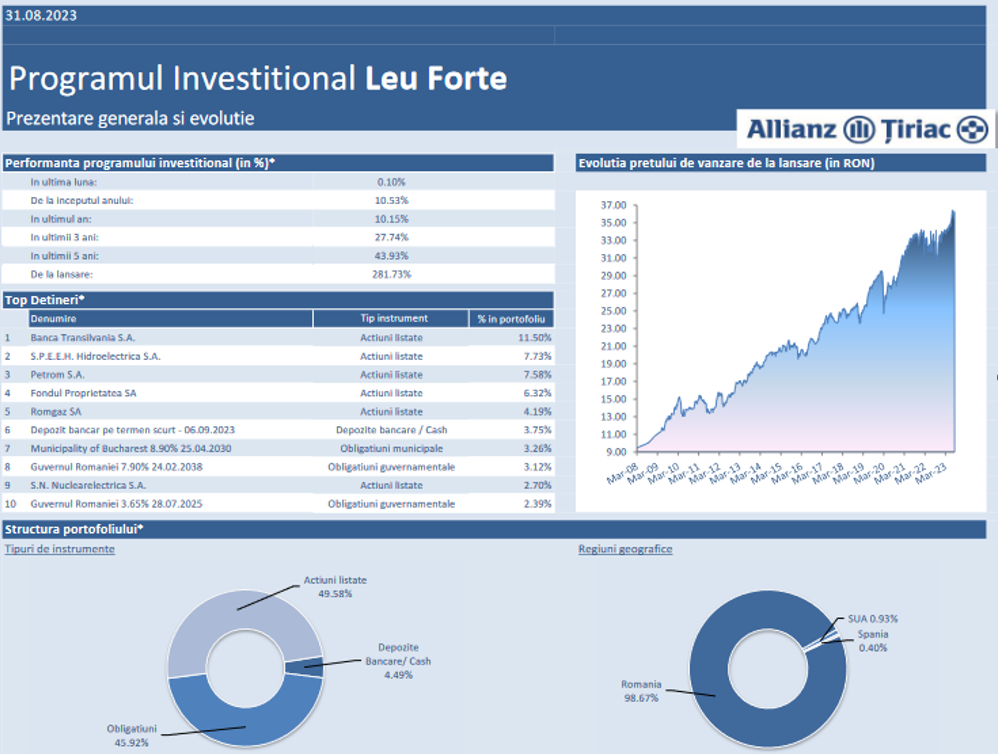Viewport: 998px width, 754px height.
Task: Click Obligatiuni municipale instrument cell
Action: (x=391, y=449)
